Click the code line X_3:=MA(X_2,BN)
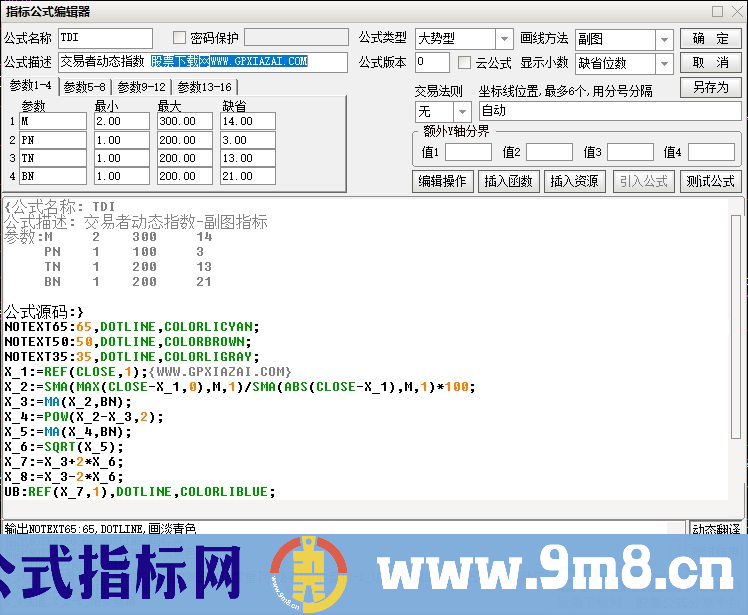 68,402
